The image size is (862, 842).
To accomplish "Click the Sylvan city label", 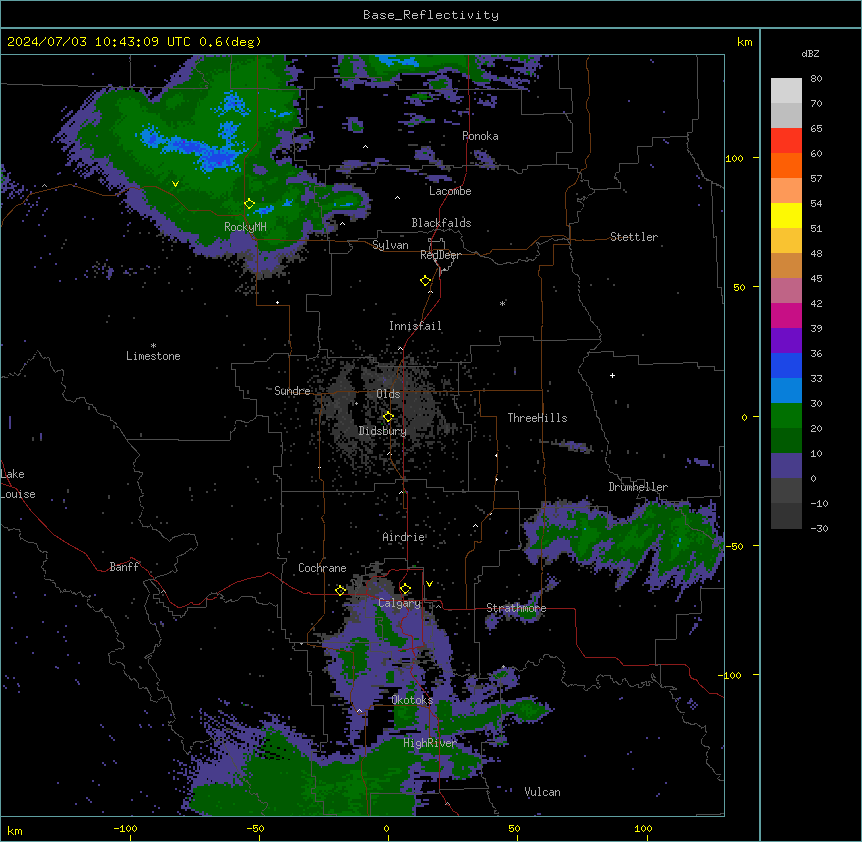I will coord(390,245).
